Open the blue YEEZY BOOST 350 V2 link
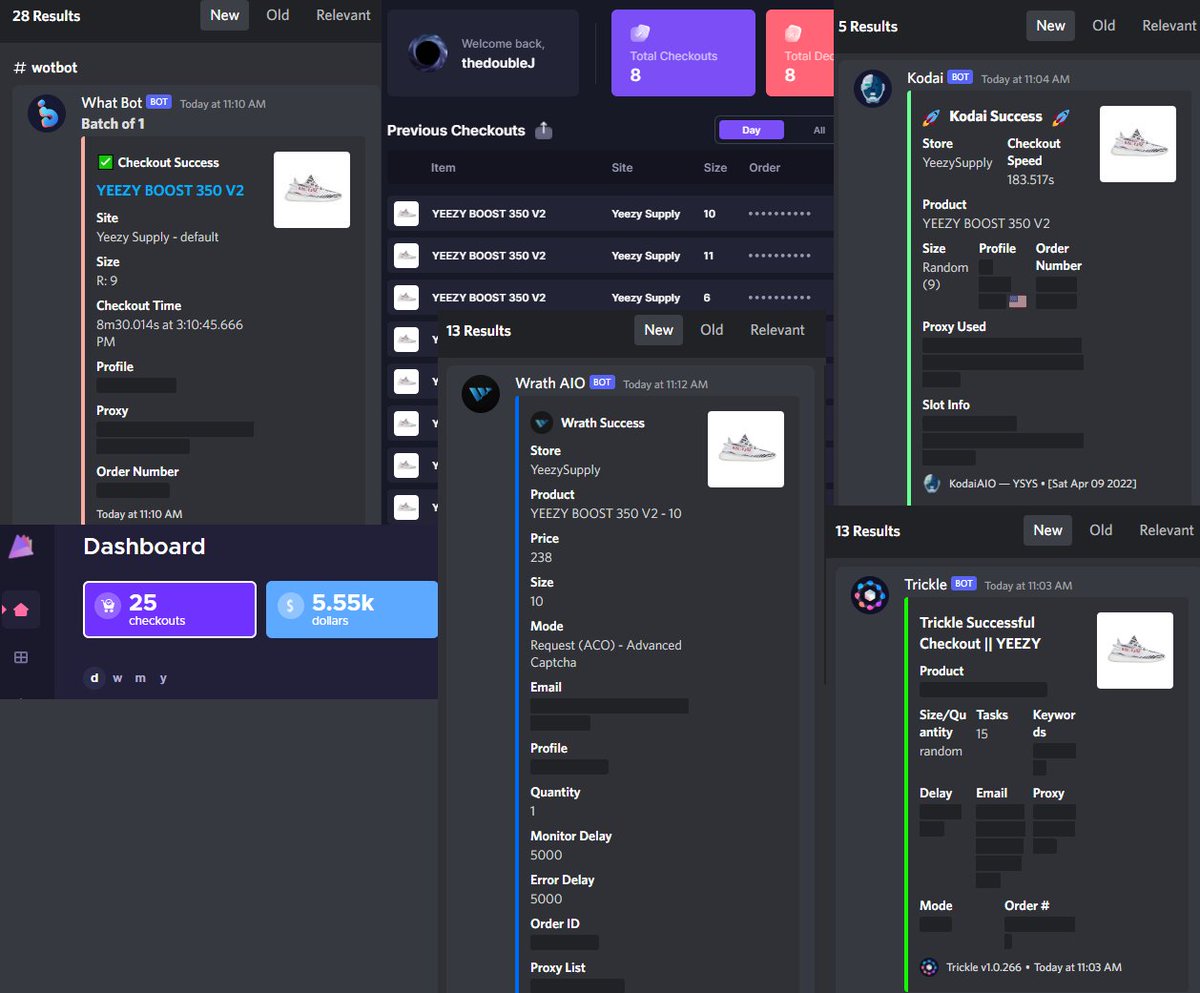Screen dimensions: 1200x993 click(170, 190)
